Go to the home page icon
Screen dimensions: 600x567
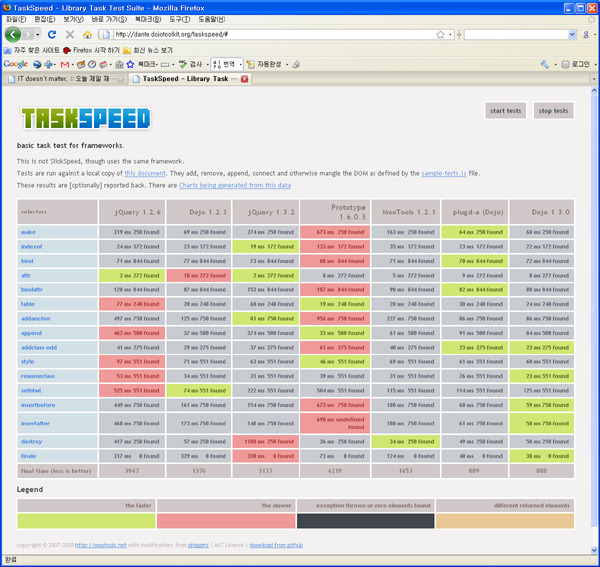tap(87, 35)
